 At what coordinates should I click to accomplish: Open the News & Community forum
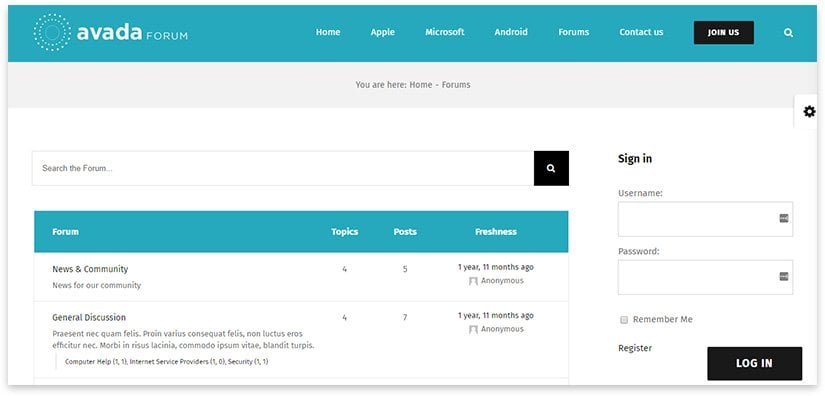90,269
